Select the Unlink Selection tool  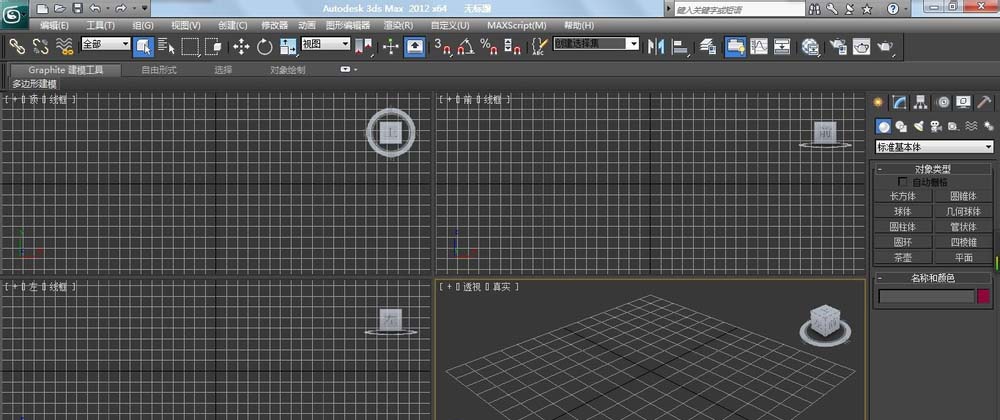click(41, 46)
